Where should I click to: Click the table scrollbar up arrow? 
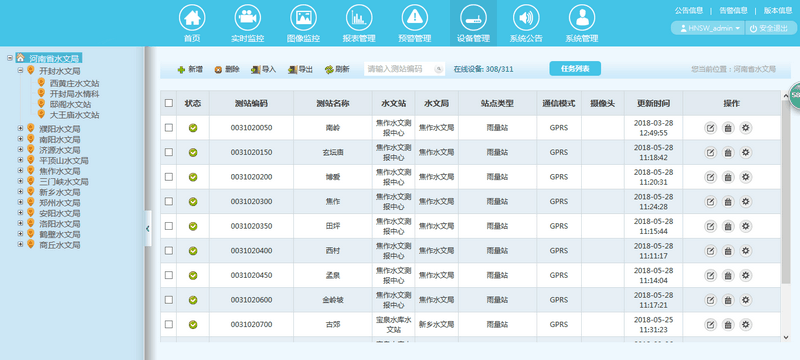pyautogui.click(x=785, y=95)
